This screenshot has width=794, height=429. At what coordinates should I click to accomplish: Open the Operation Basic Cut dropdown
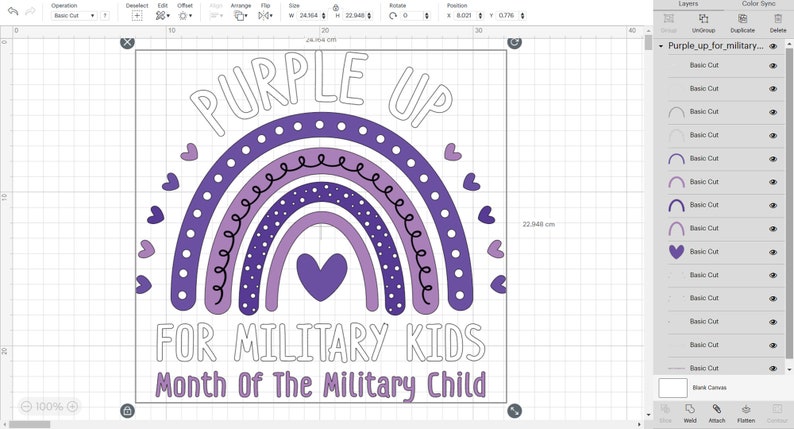[x=73, y=16]
